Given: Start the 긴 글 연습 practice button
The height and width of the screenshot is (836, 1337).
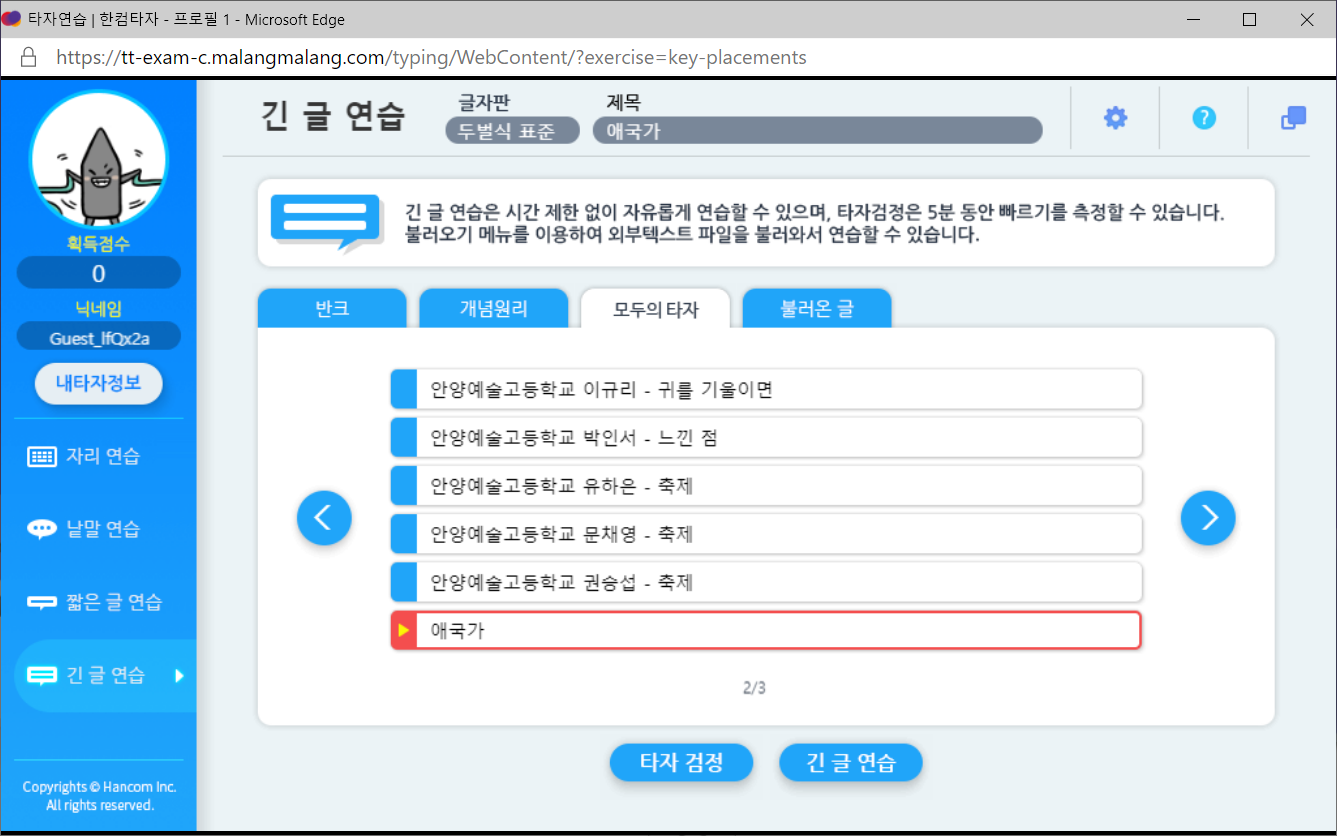Looking at the screenshot, I should [851, 763].
